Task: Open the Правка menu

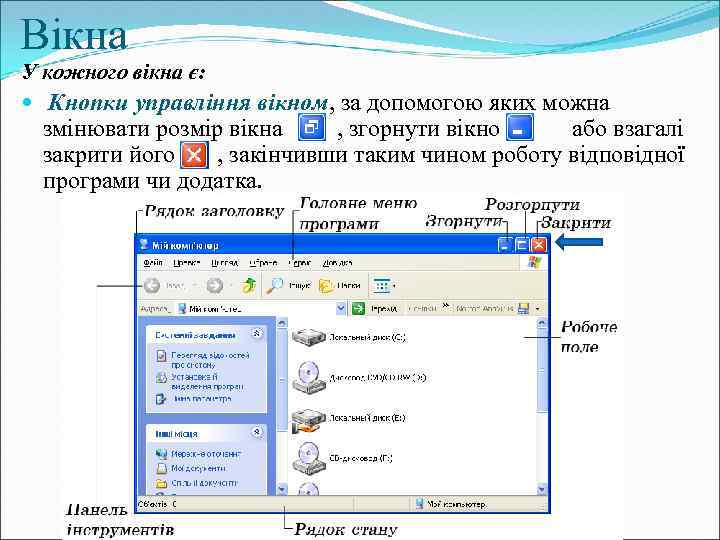Action: click(x=186, y=263)
